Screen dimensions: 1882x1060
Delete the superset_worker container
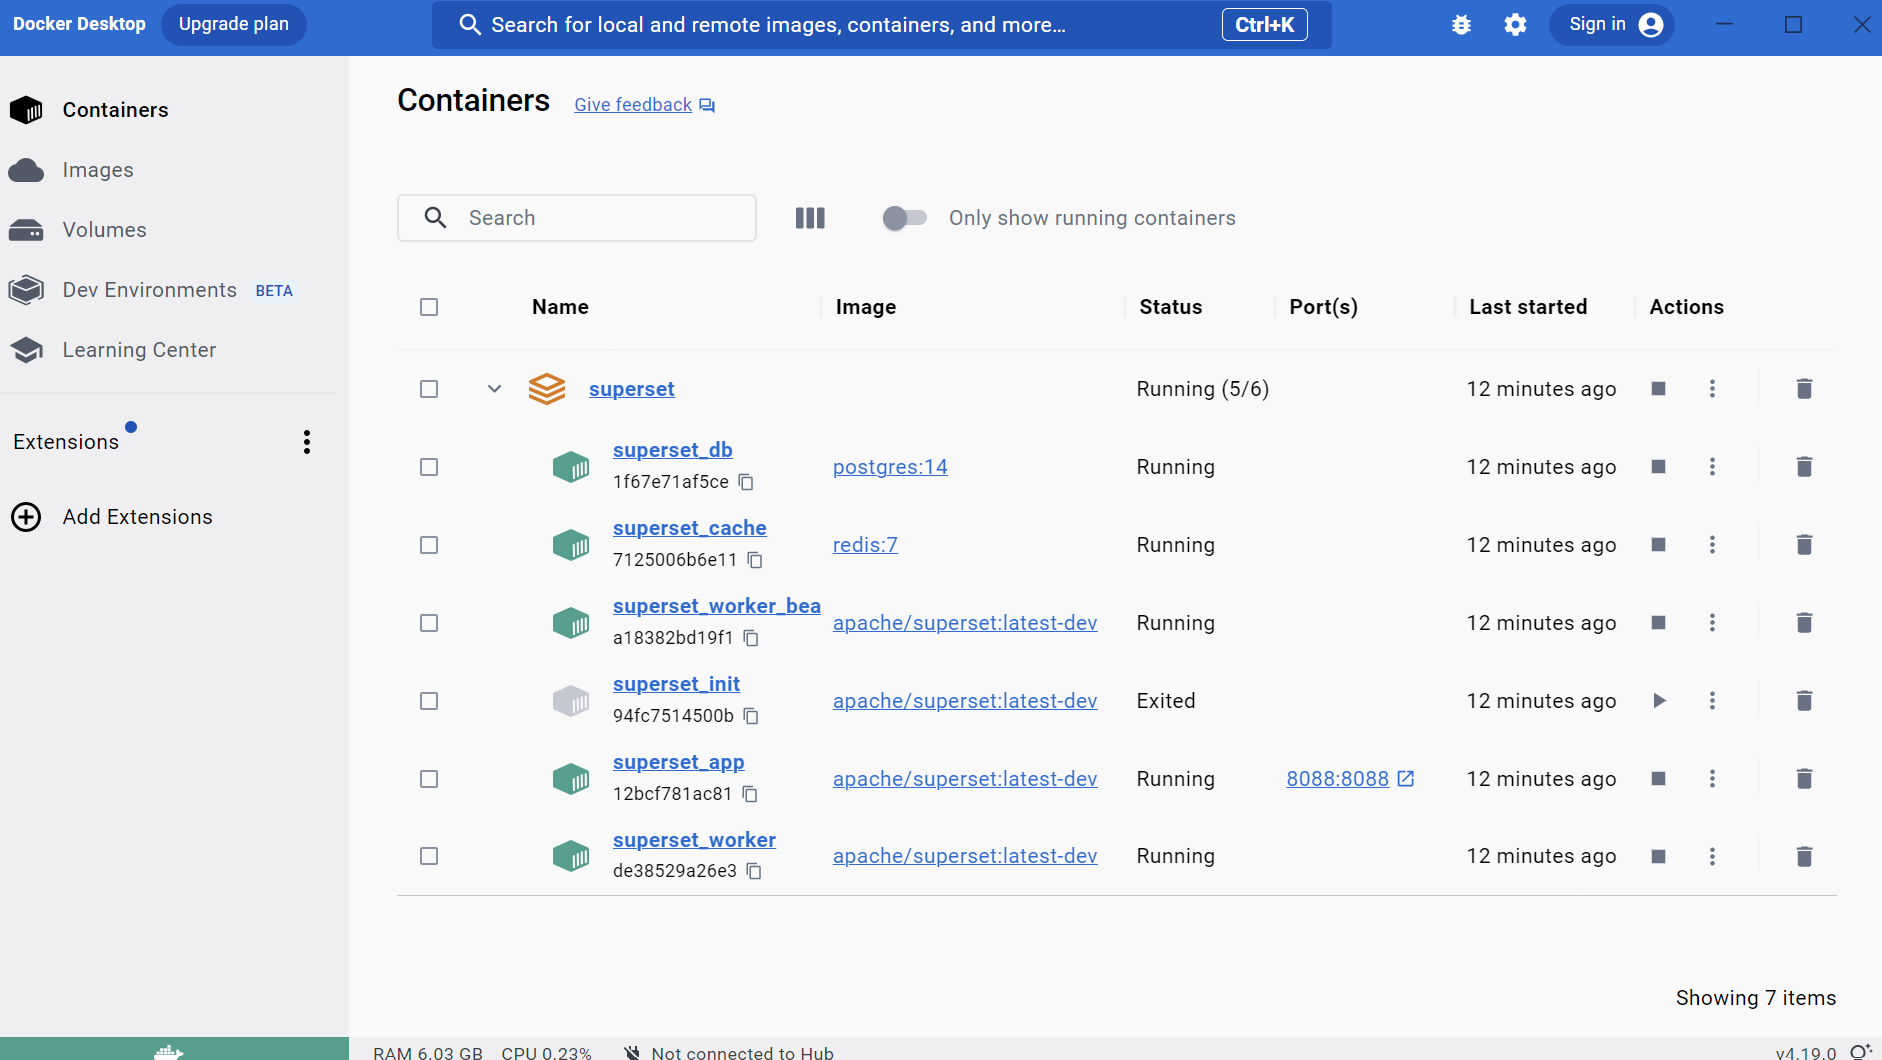pyautogui.click(x=1804, y=857)
